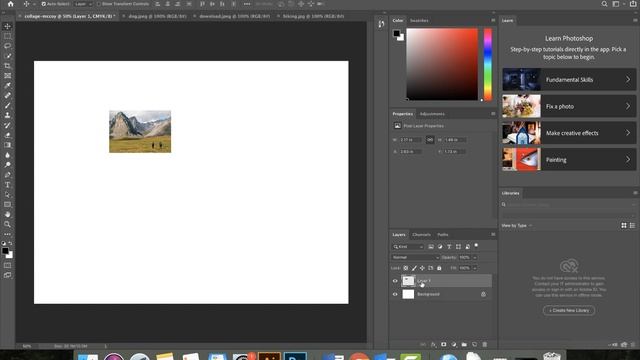Add a layer mask icon
This screenshot has height=360, width=640.
point(444,344)
